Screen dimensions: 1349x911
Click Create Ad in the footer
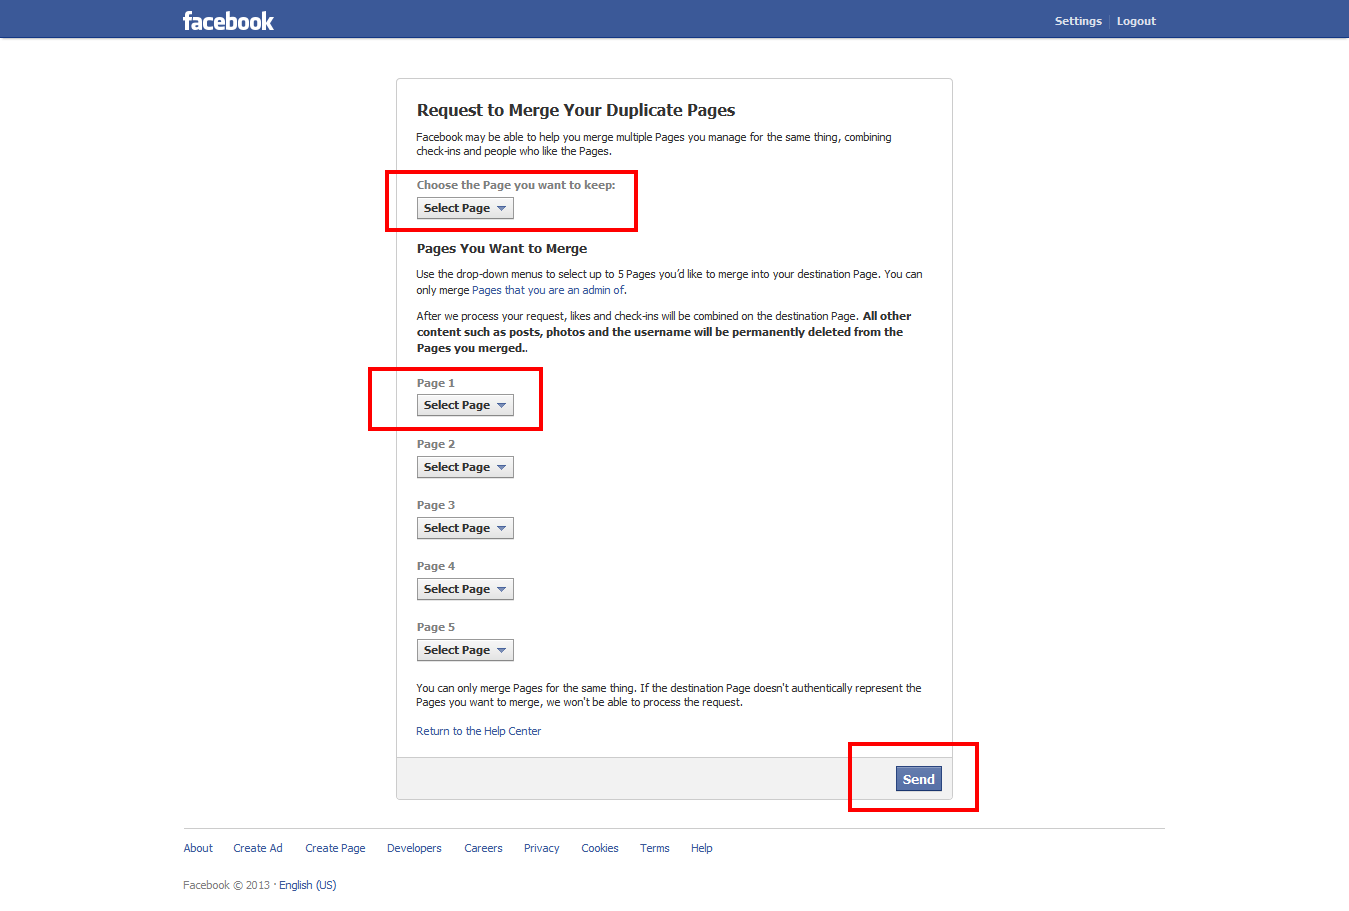pyautogui.click(x=257, y=847)
